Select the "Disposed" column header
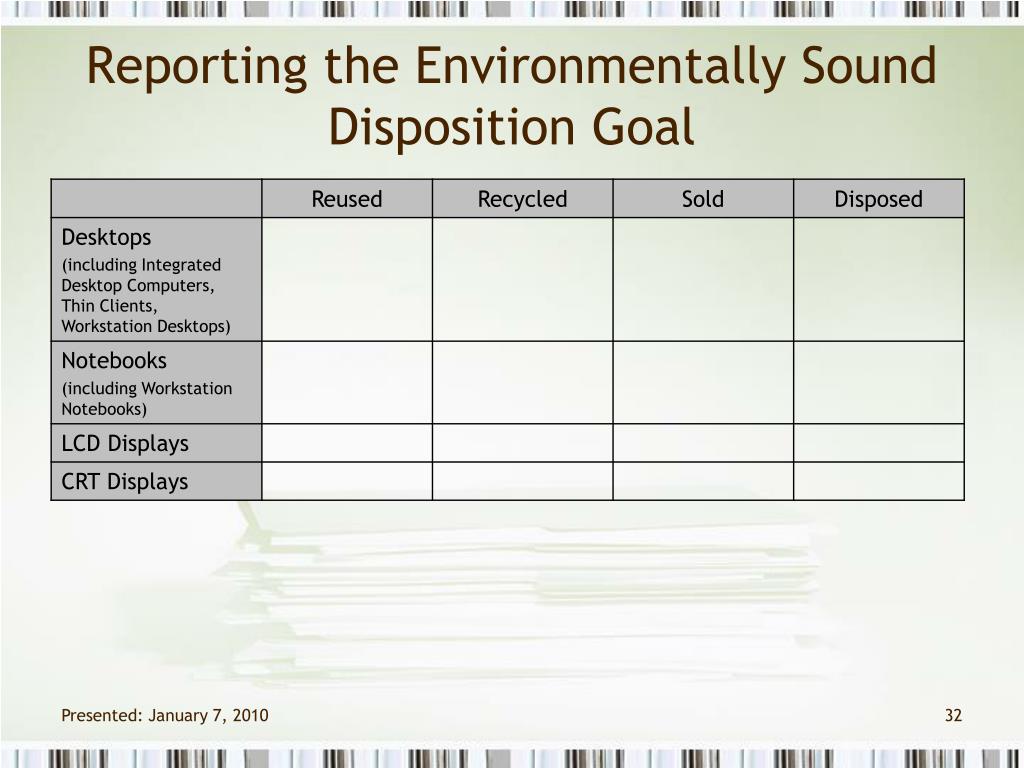This screenshot has height=768, width=1024. [x=878, y=199]
